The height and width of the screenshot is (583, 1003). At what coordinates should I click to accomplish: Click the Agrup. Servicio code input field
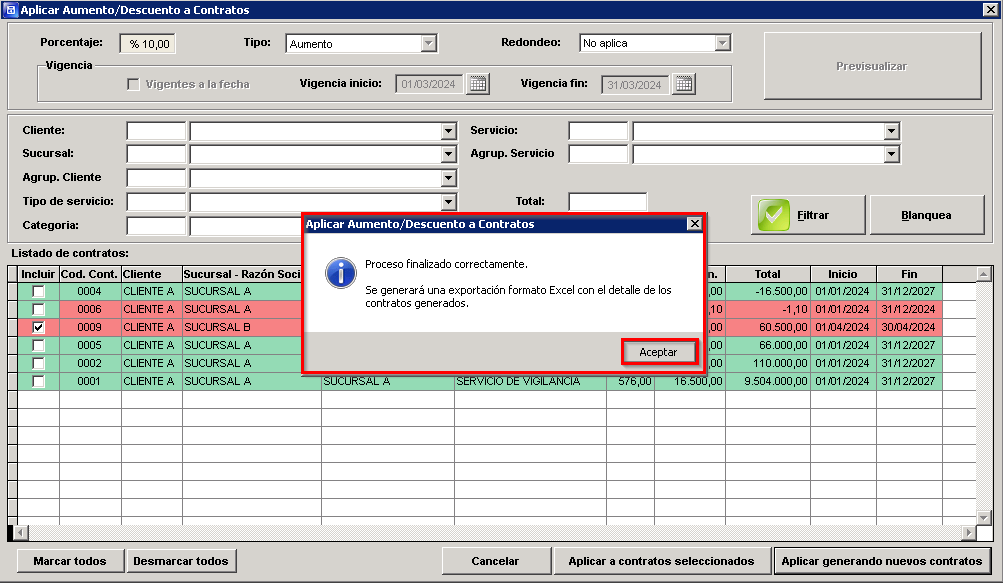click(x=598, y=154)
